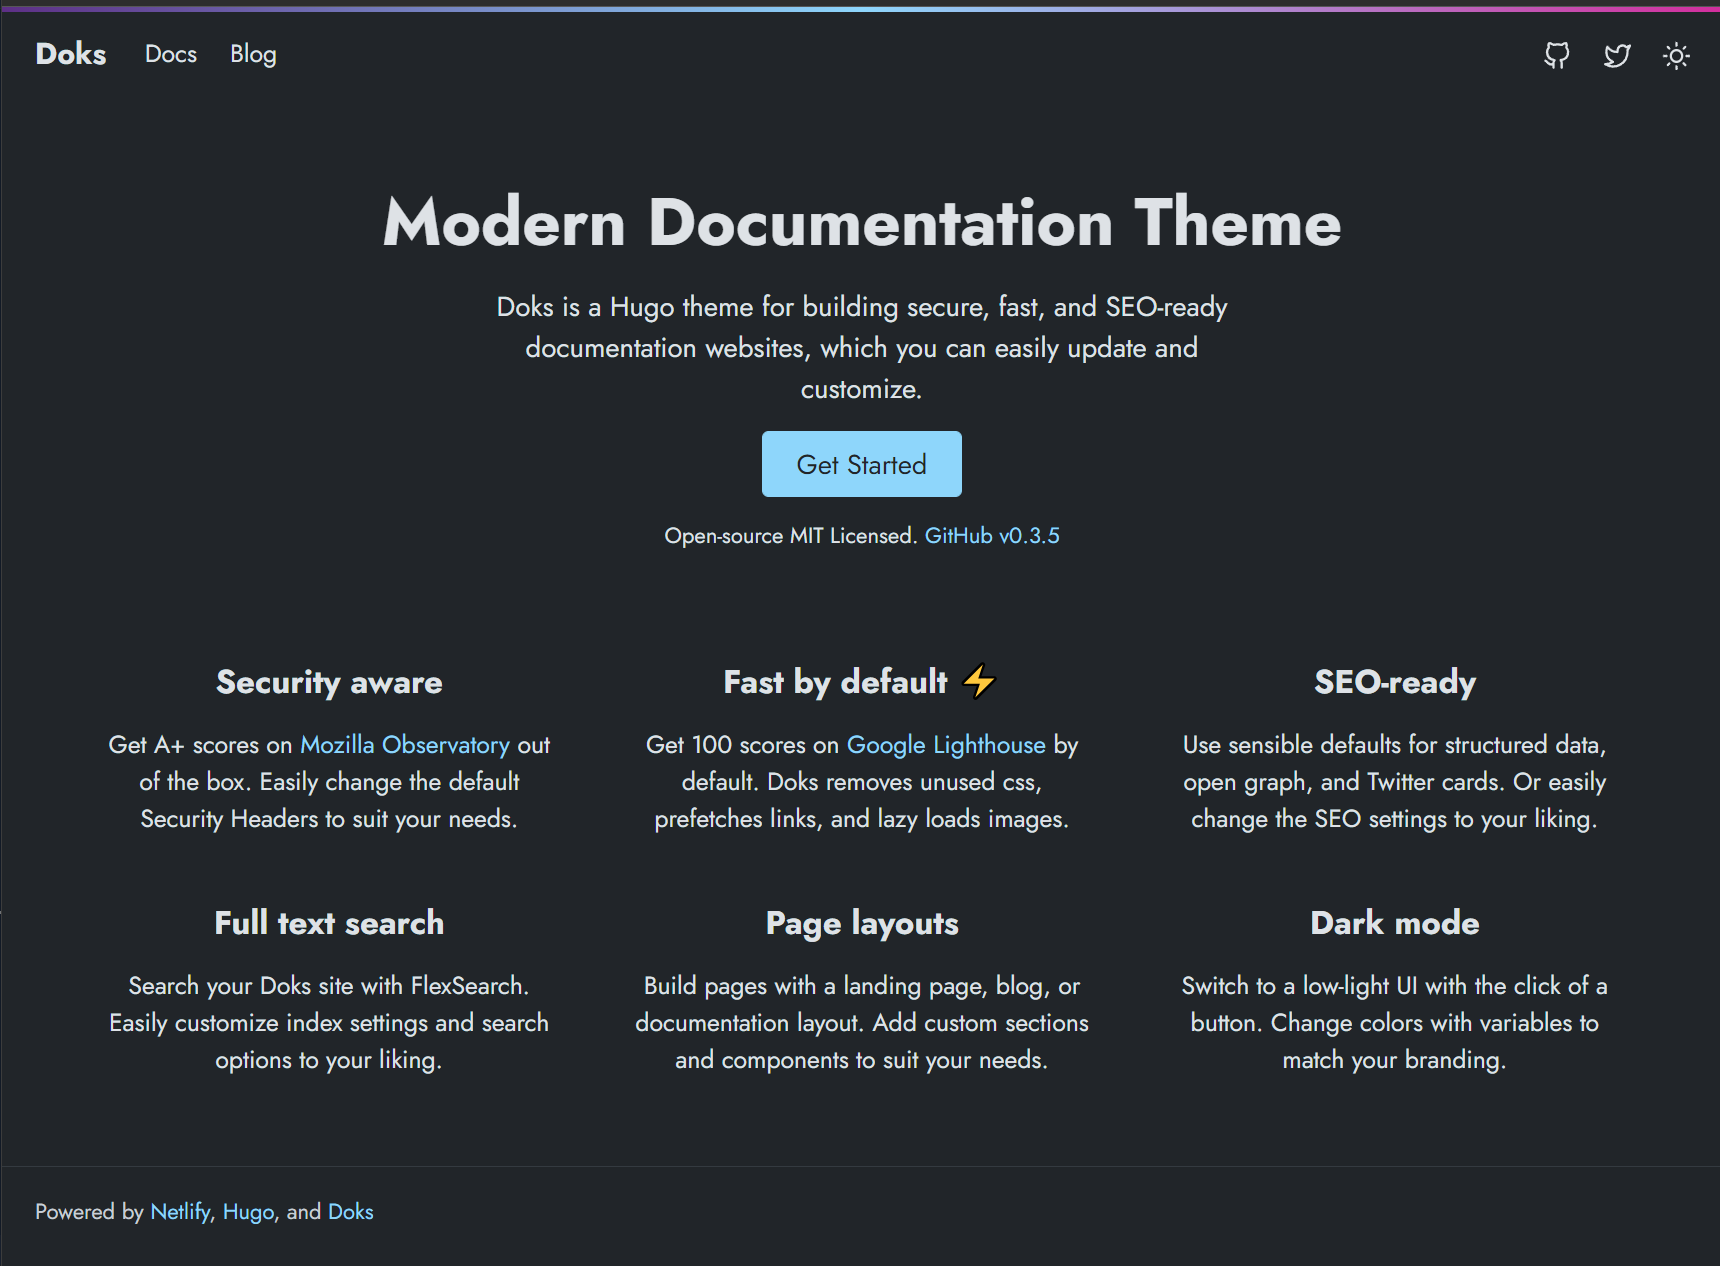Click the Dark mode heading
1720x1266 pixels.
coord(1395,923)
